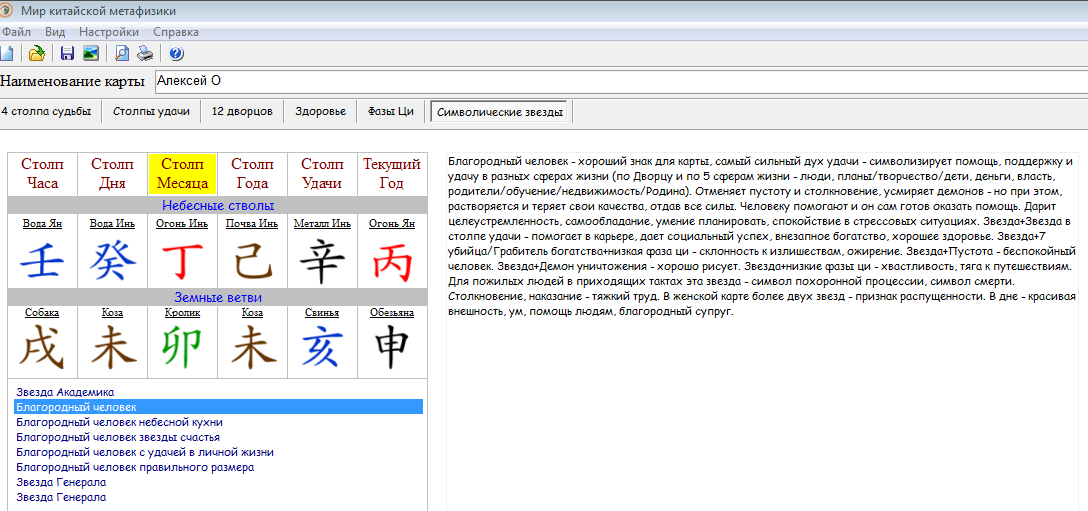
Task: Click highlighted Столп Месяца column header
Action: 182,174
